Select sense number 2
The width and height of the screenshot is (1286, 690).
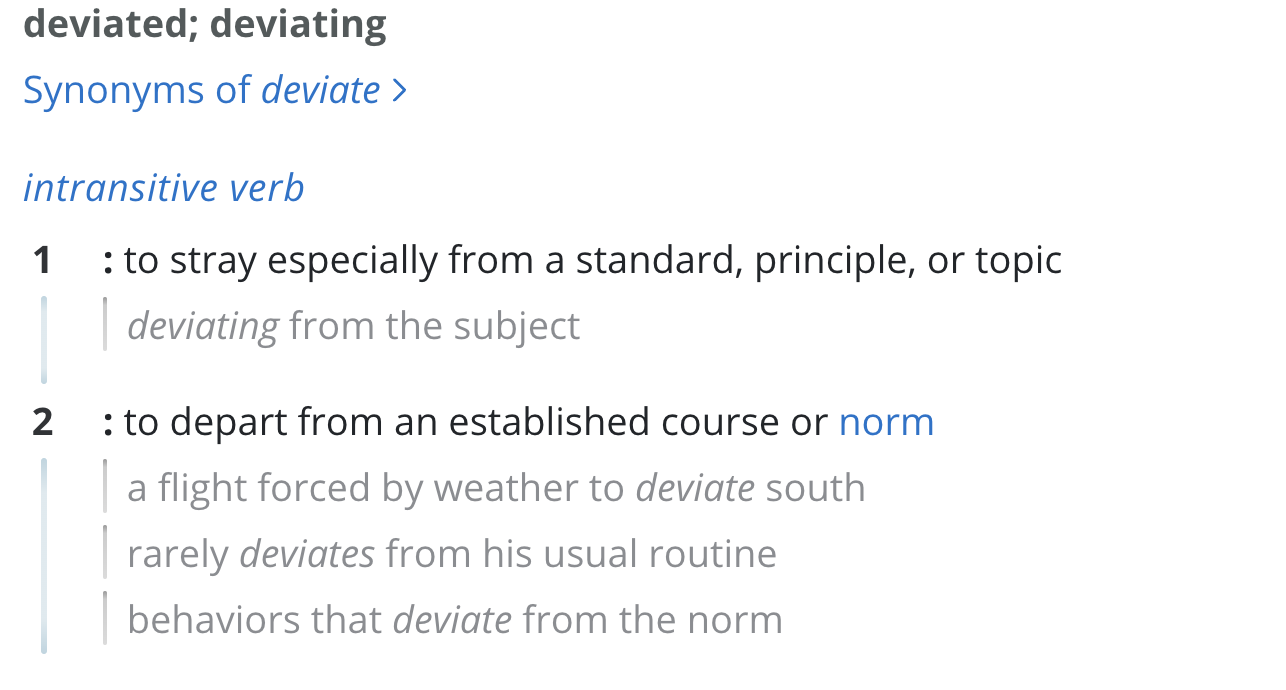[x=42, y=422]
